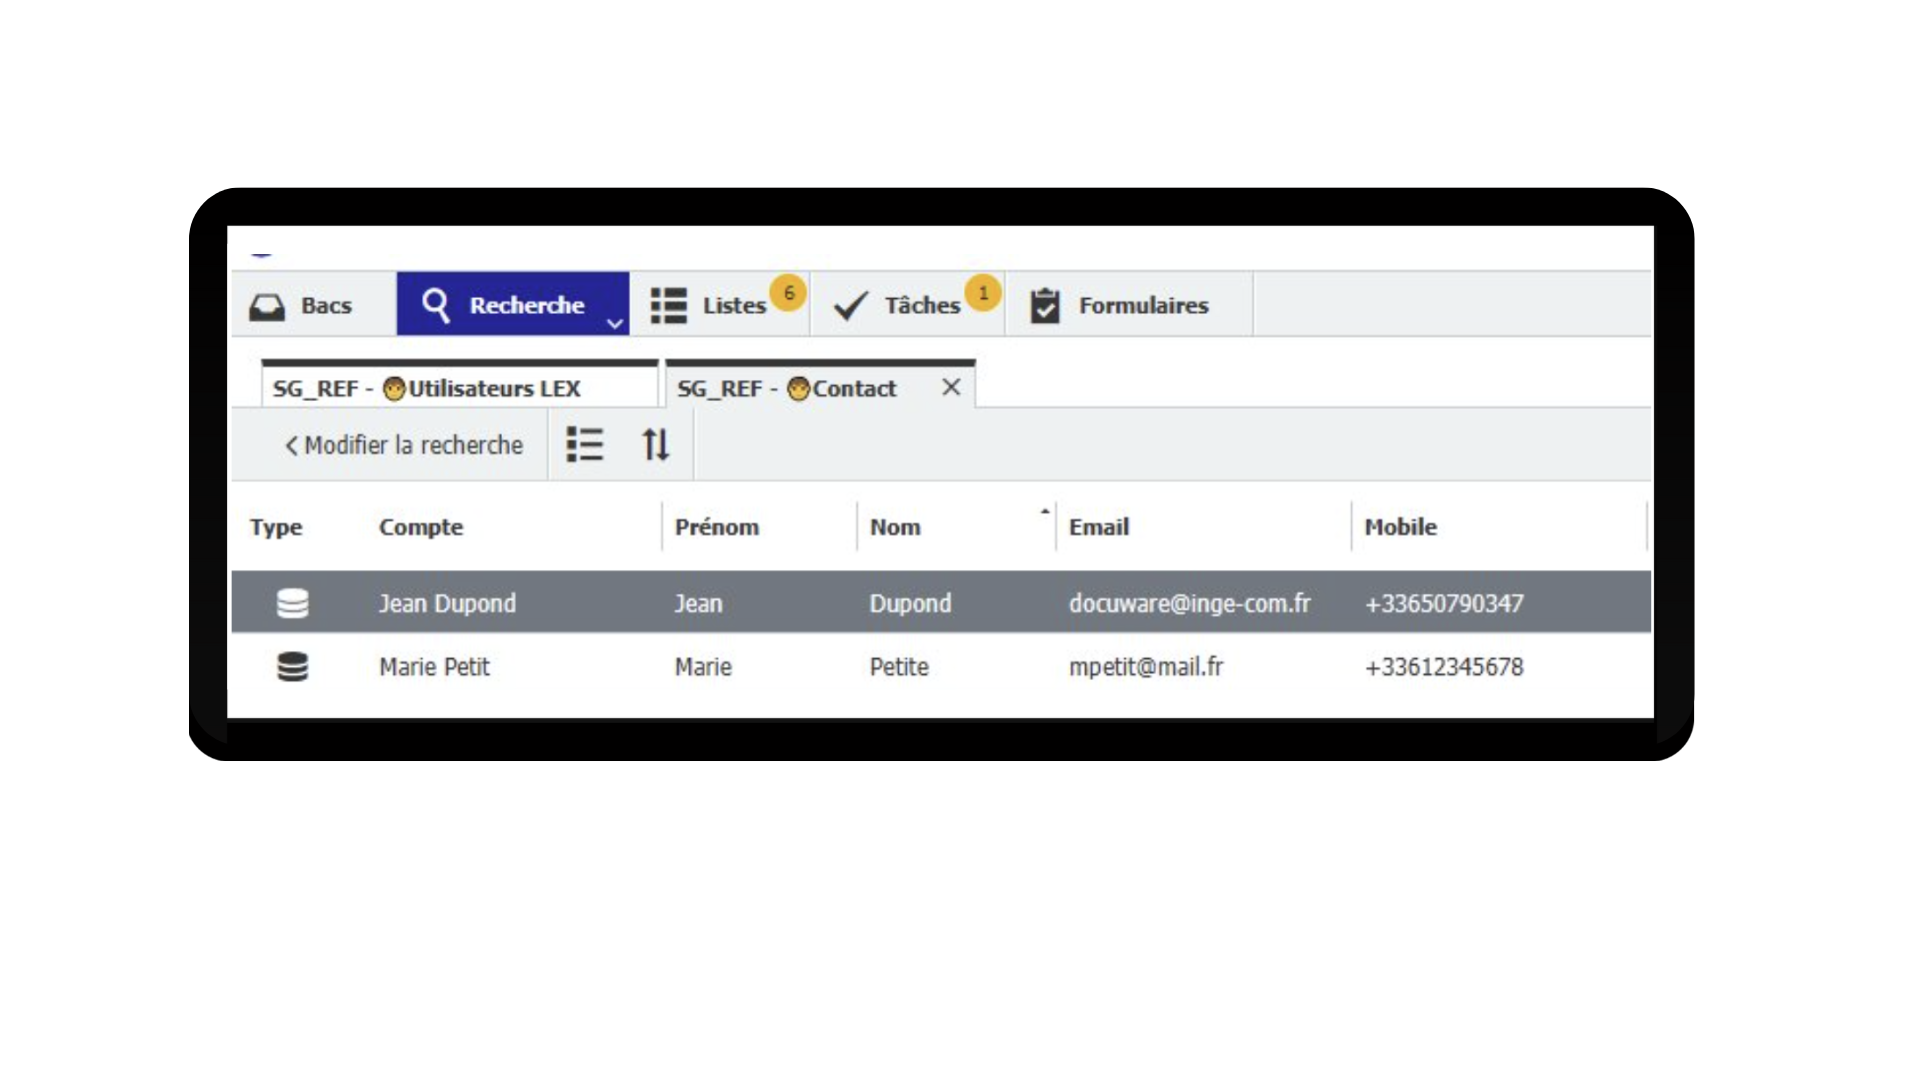Select the Jean Dupond account cell

click(447, 603)
